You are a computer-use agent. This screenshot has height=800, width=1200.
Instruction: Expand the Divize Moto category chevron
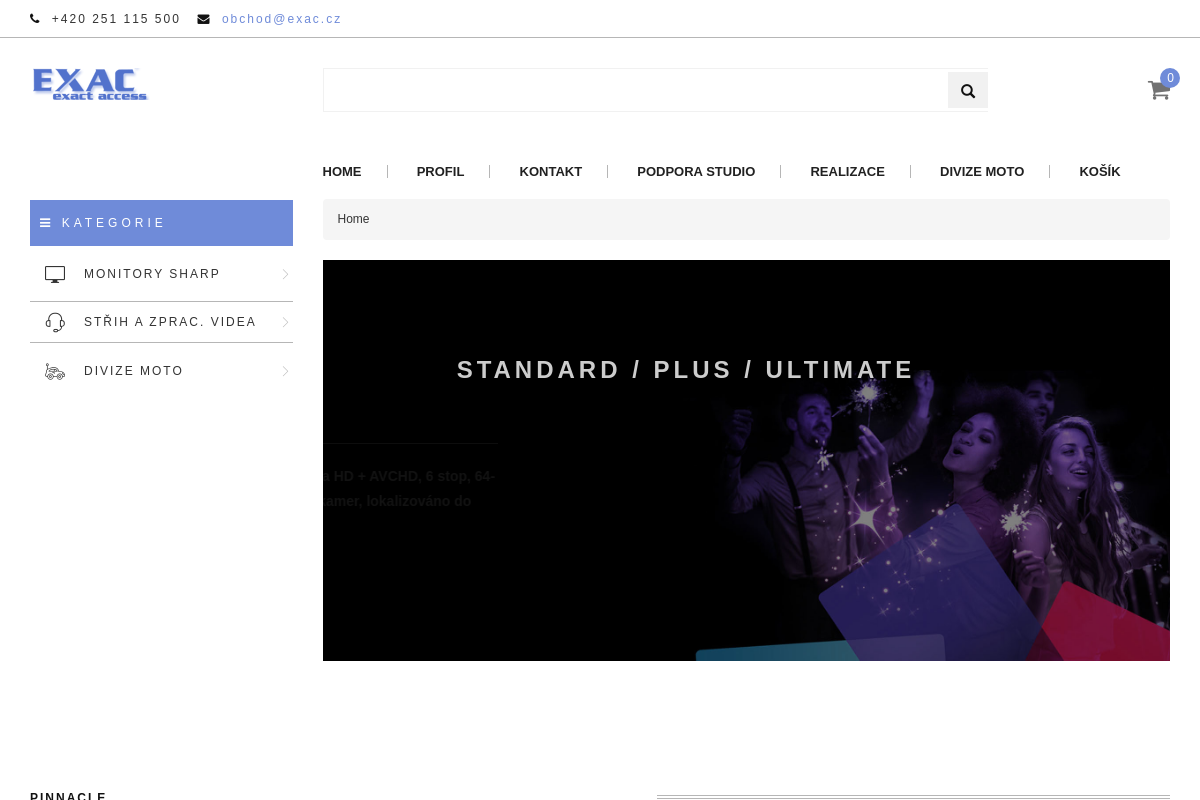[x=285, y=371]
